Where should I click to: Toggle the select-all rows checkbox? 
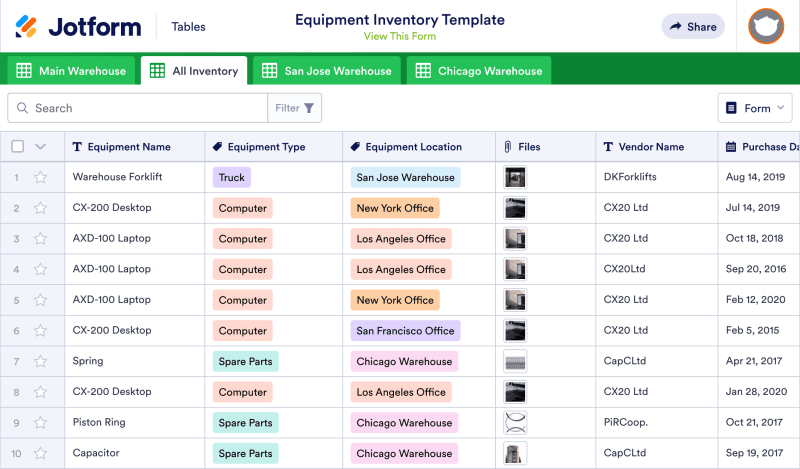(x=17, y=147)
